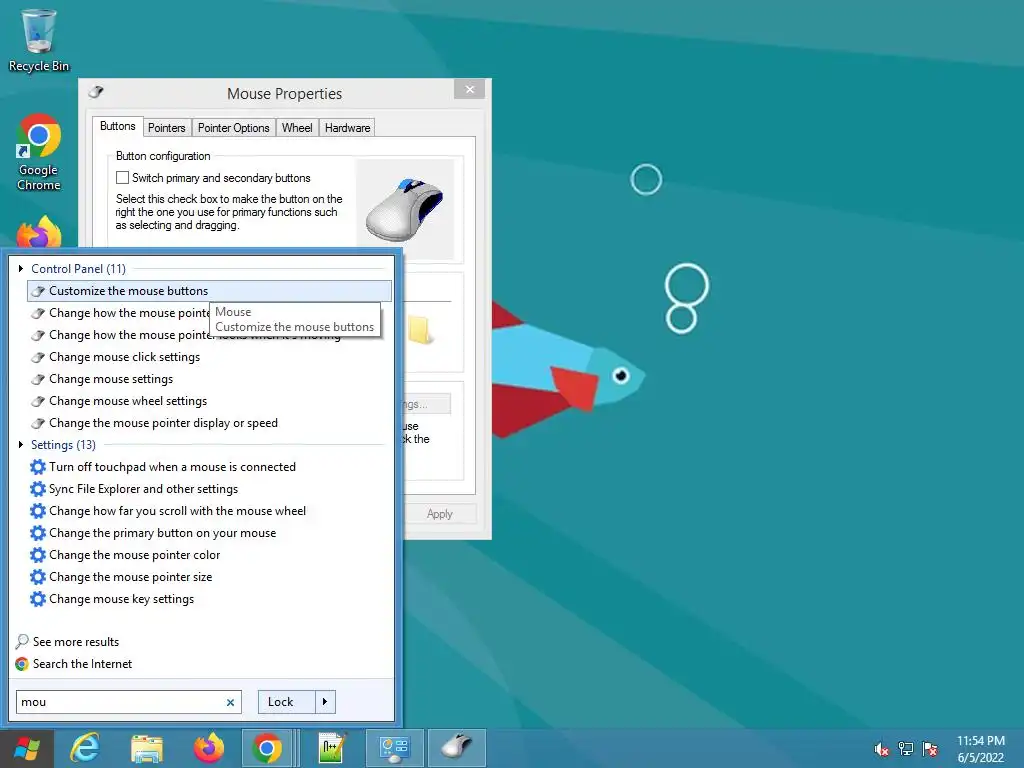
Task: Switch to Mouse Properties taskbar item
Action: click(x=456, y=748)
